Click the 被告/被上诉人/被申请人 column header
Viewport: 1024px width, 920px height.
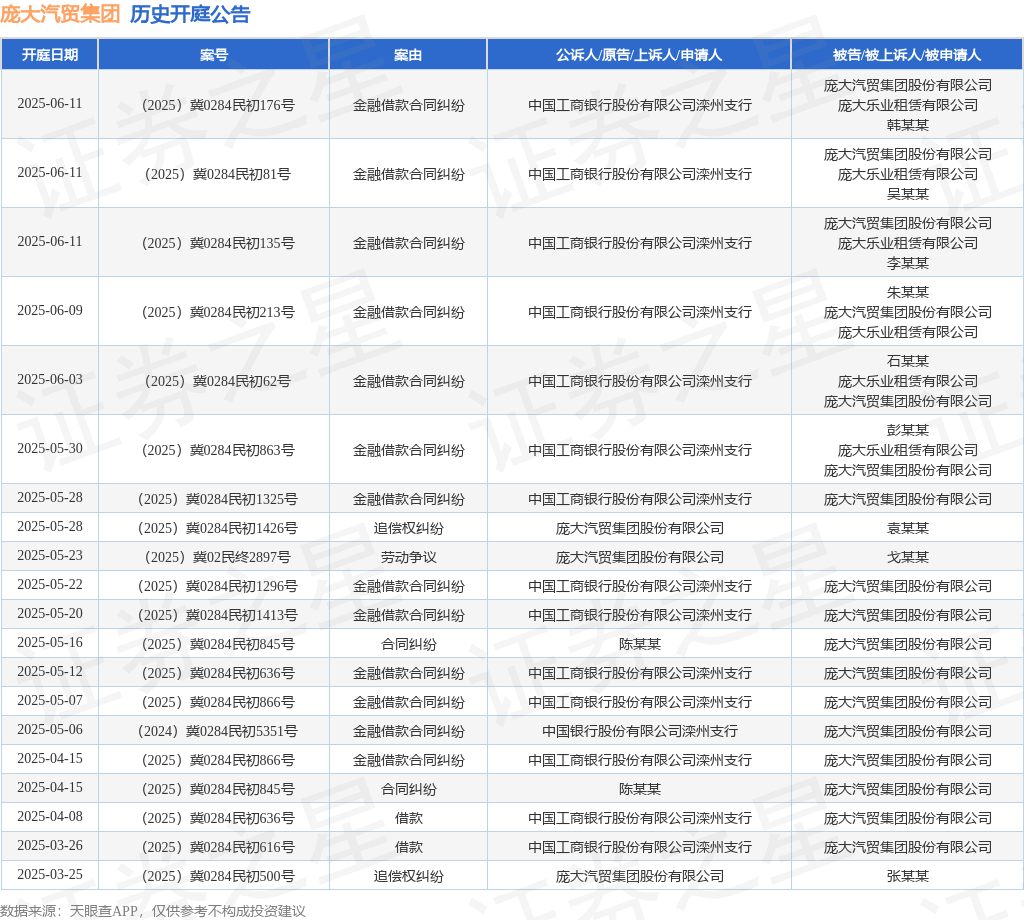(x=907, y=55)
